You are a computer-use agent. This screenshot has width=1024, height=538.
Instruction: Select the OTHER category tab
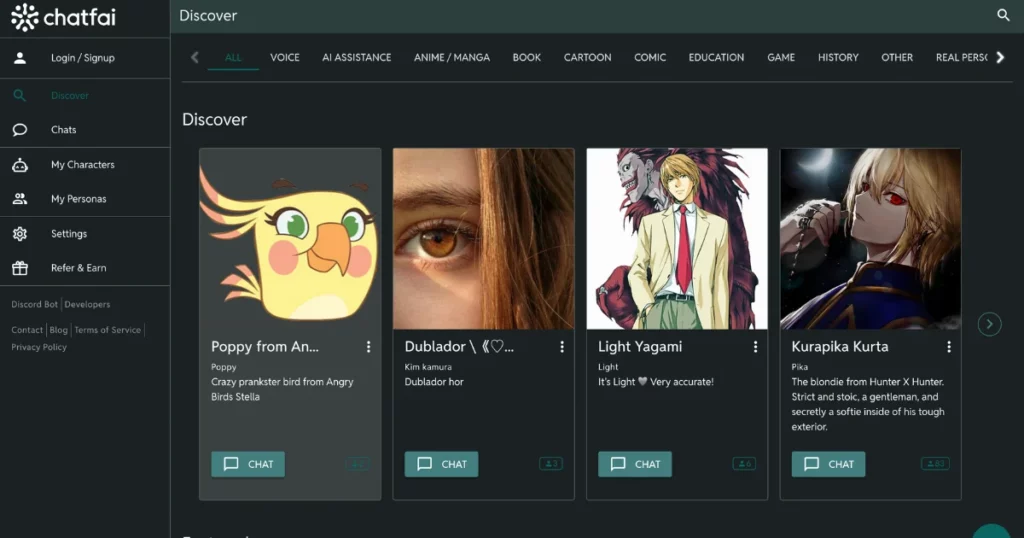coord(897,57)
